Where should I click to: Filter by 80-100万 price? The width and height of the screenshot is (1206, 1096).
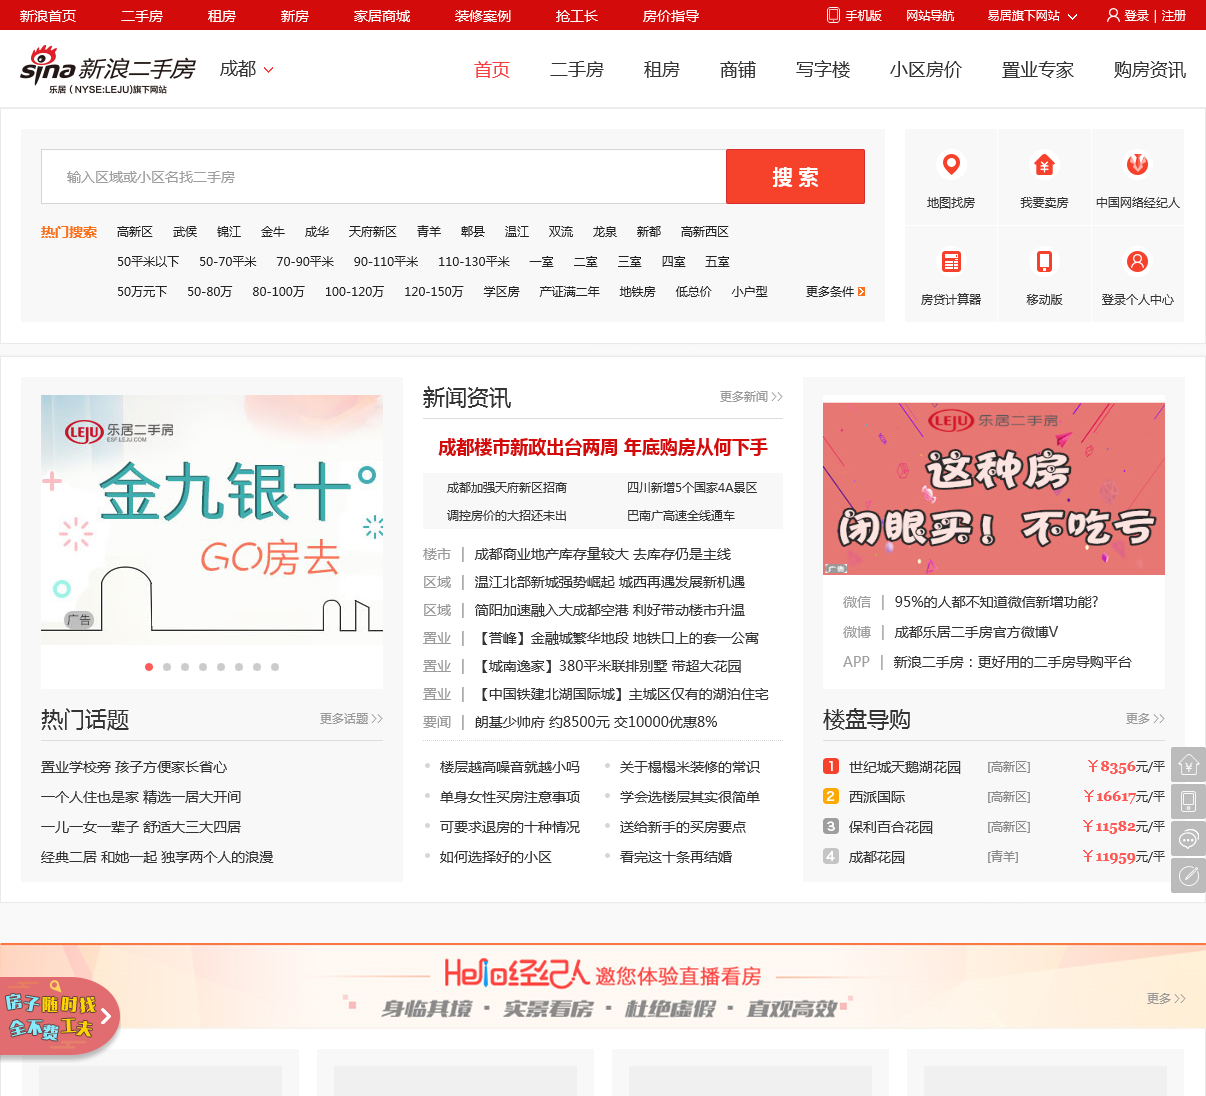(x=278, y=291)
